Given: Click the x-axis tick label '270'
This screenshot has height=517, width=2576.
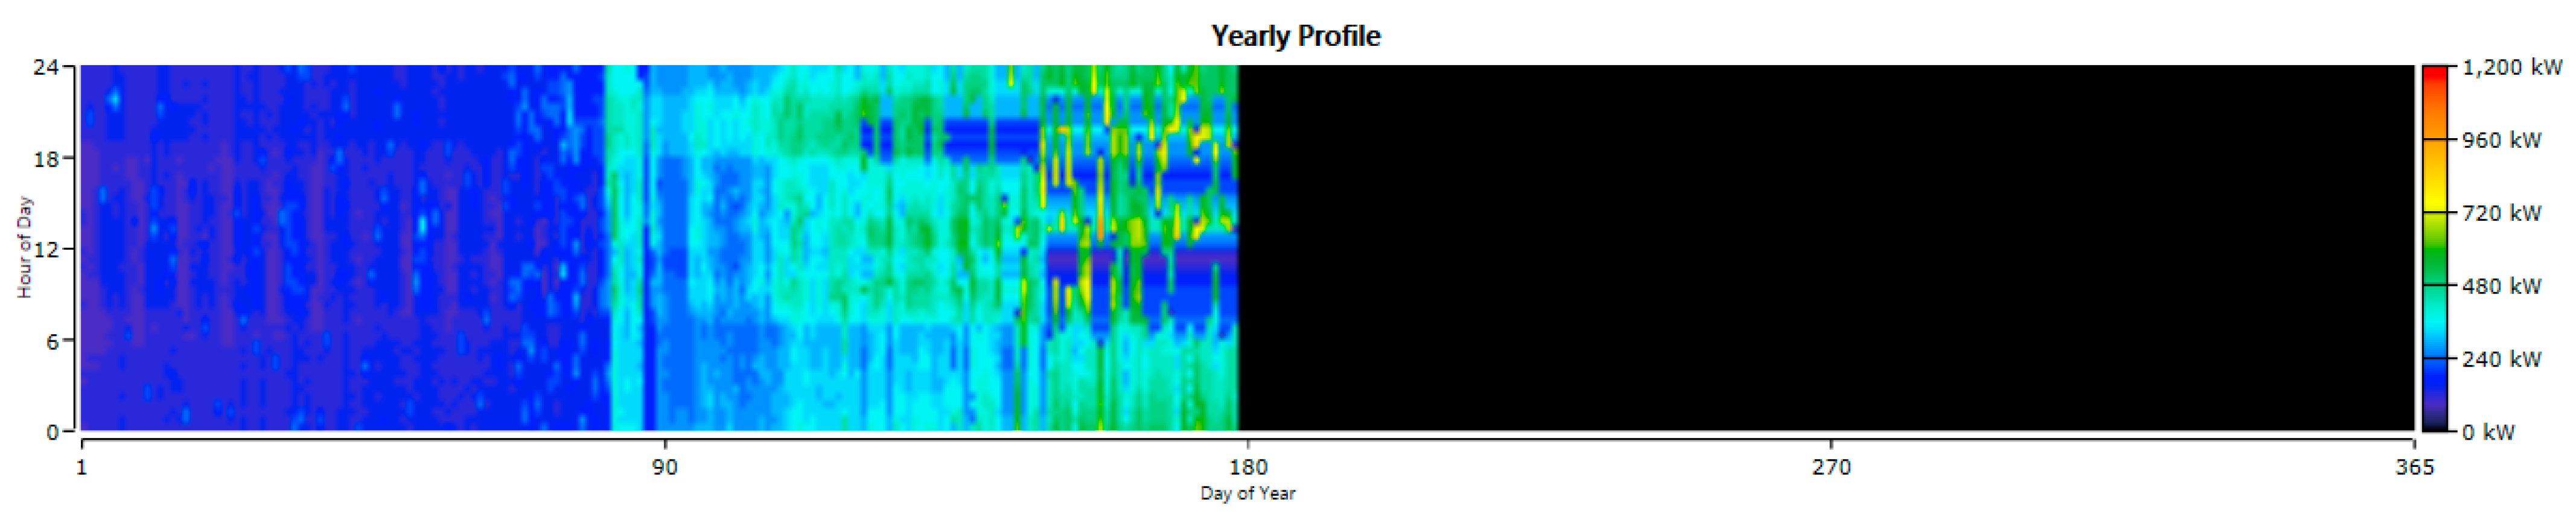Looking at the screenshot, I should [1831, 467].
